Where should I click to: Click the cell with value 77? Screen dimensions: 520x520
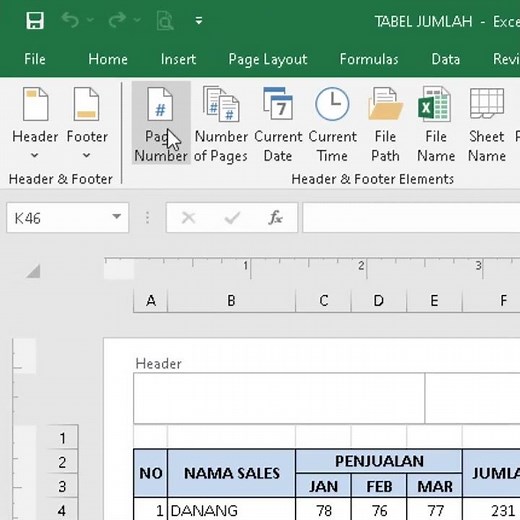(434, 509)
